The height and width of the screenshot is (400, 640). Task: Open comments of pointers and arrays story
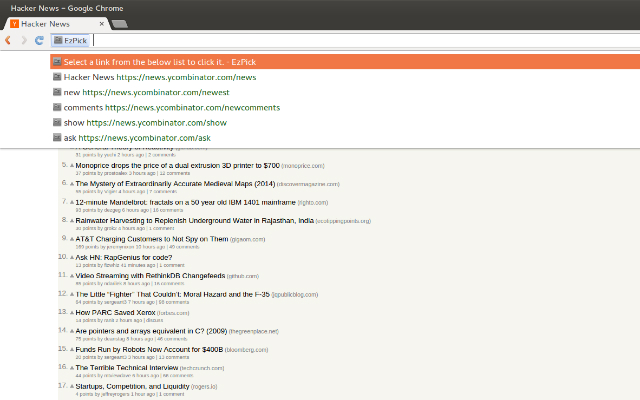172,339
